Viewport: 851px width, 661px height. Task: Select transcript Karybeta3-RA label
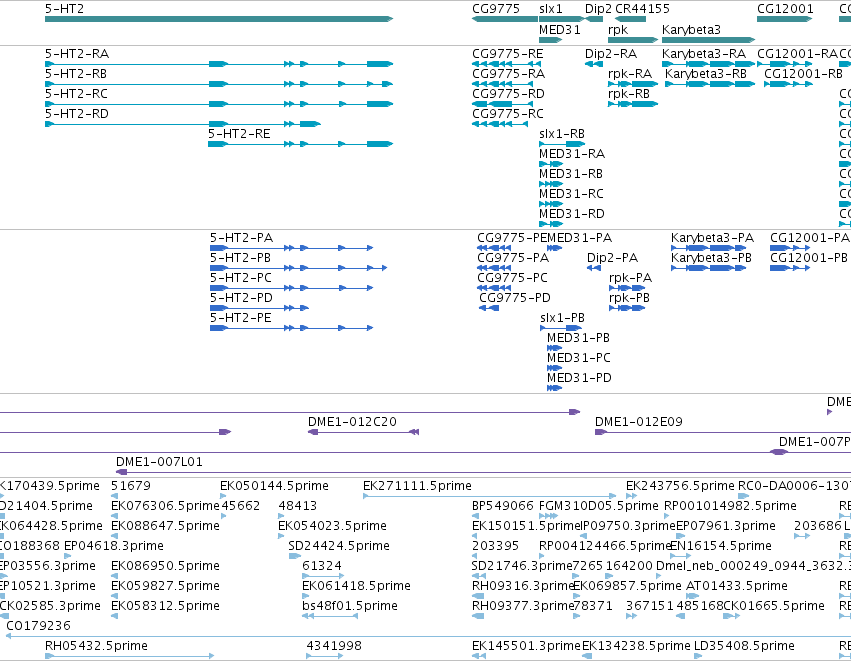(x=704, y=54)
